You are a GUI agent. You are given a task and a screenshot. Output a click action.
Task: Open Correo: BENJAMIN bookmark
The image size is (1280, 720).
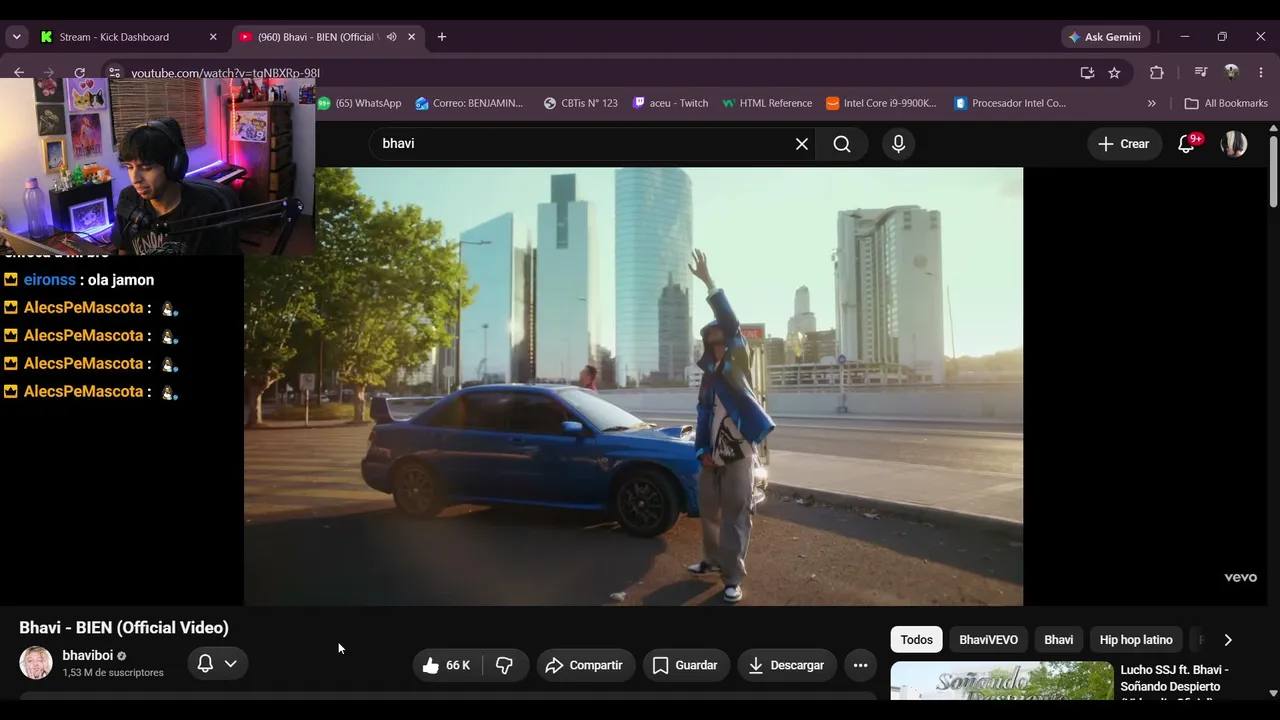tap(469, 103)
